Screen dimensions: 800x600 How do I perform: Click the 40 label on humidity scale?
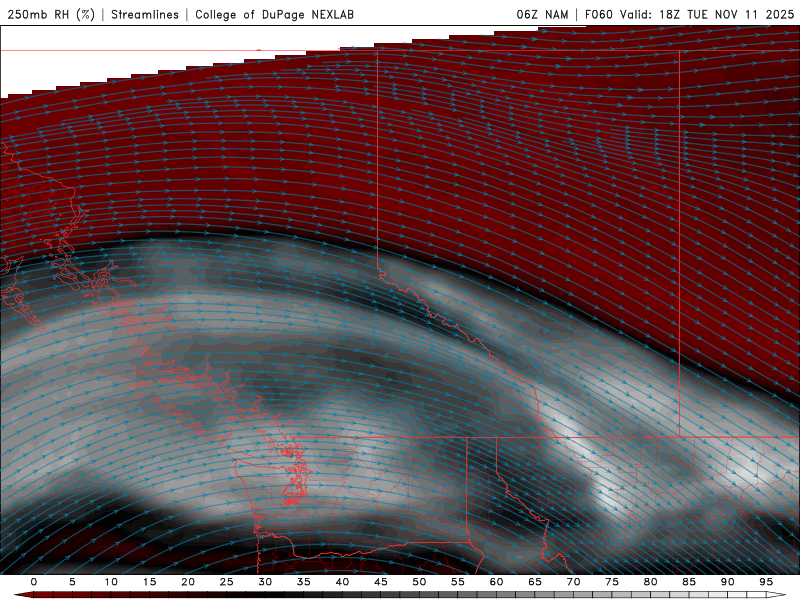coord(342,582)
